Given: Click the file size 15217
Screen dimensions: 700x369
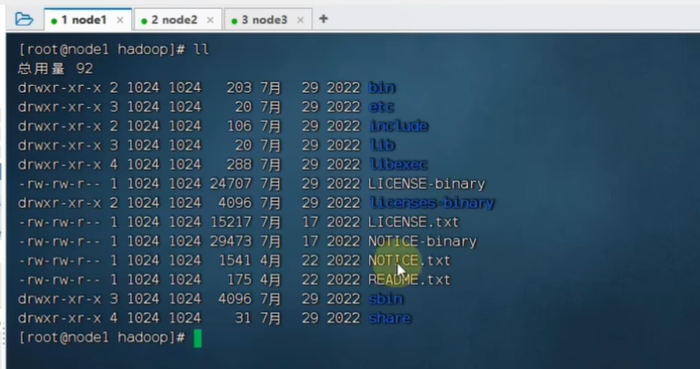Looking at the screenshot, I should [231, 222].
